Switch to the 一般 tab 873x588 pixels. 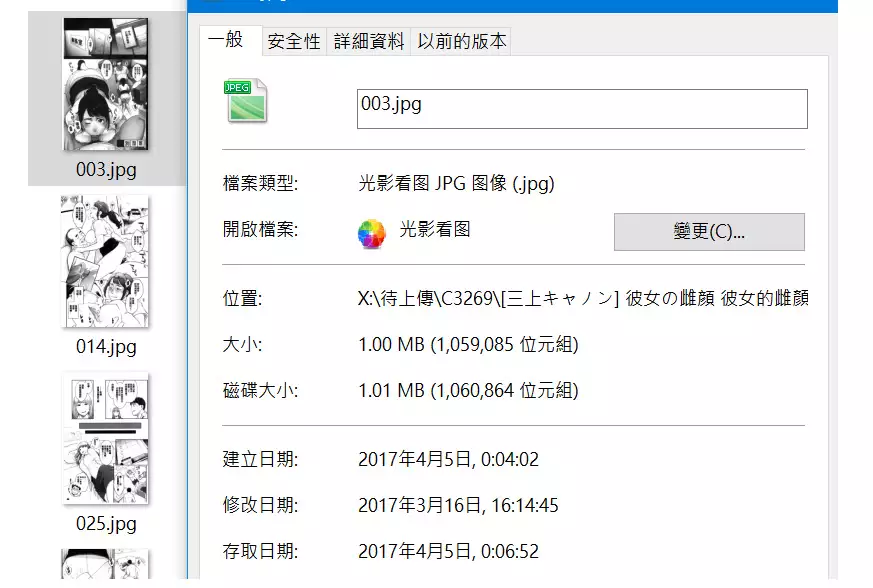click(x=229, y=40)
